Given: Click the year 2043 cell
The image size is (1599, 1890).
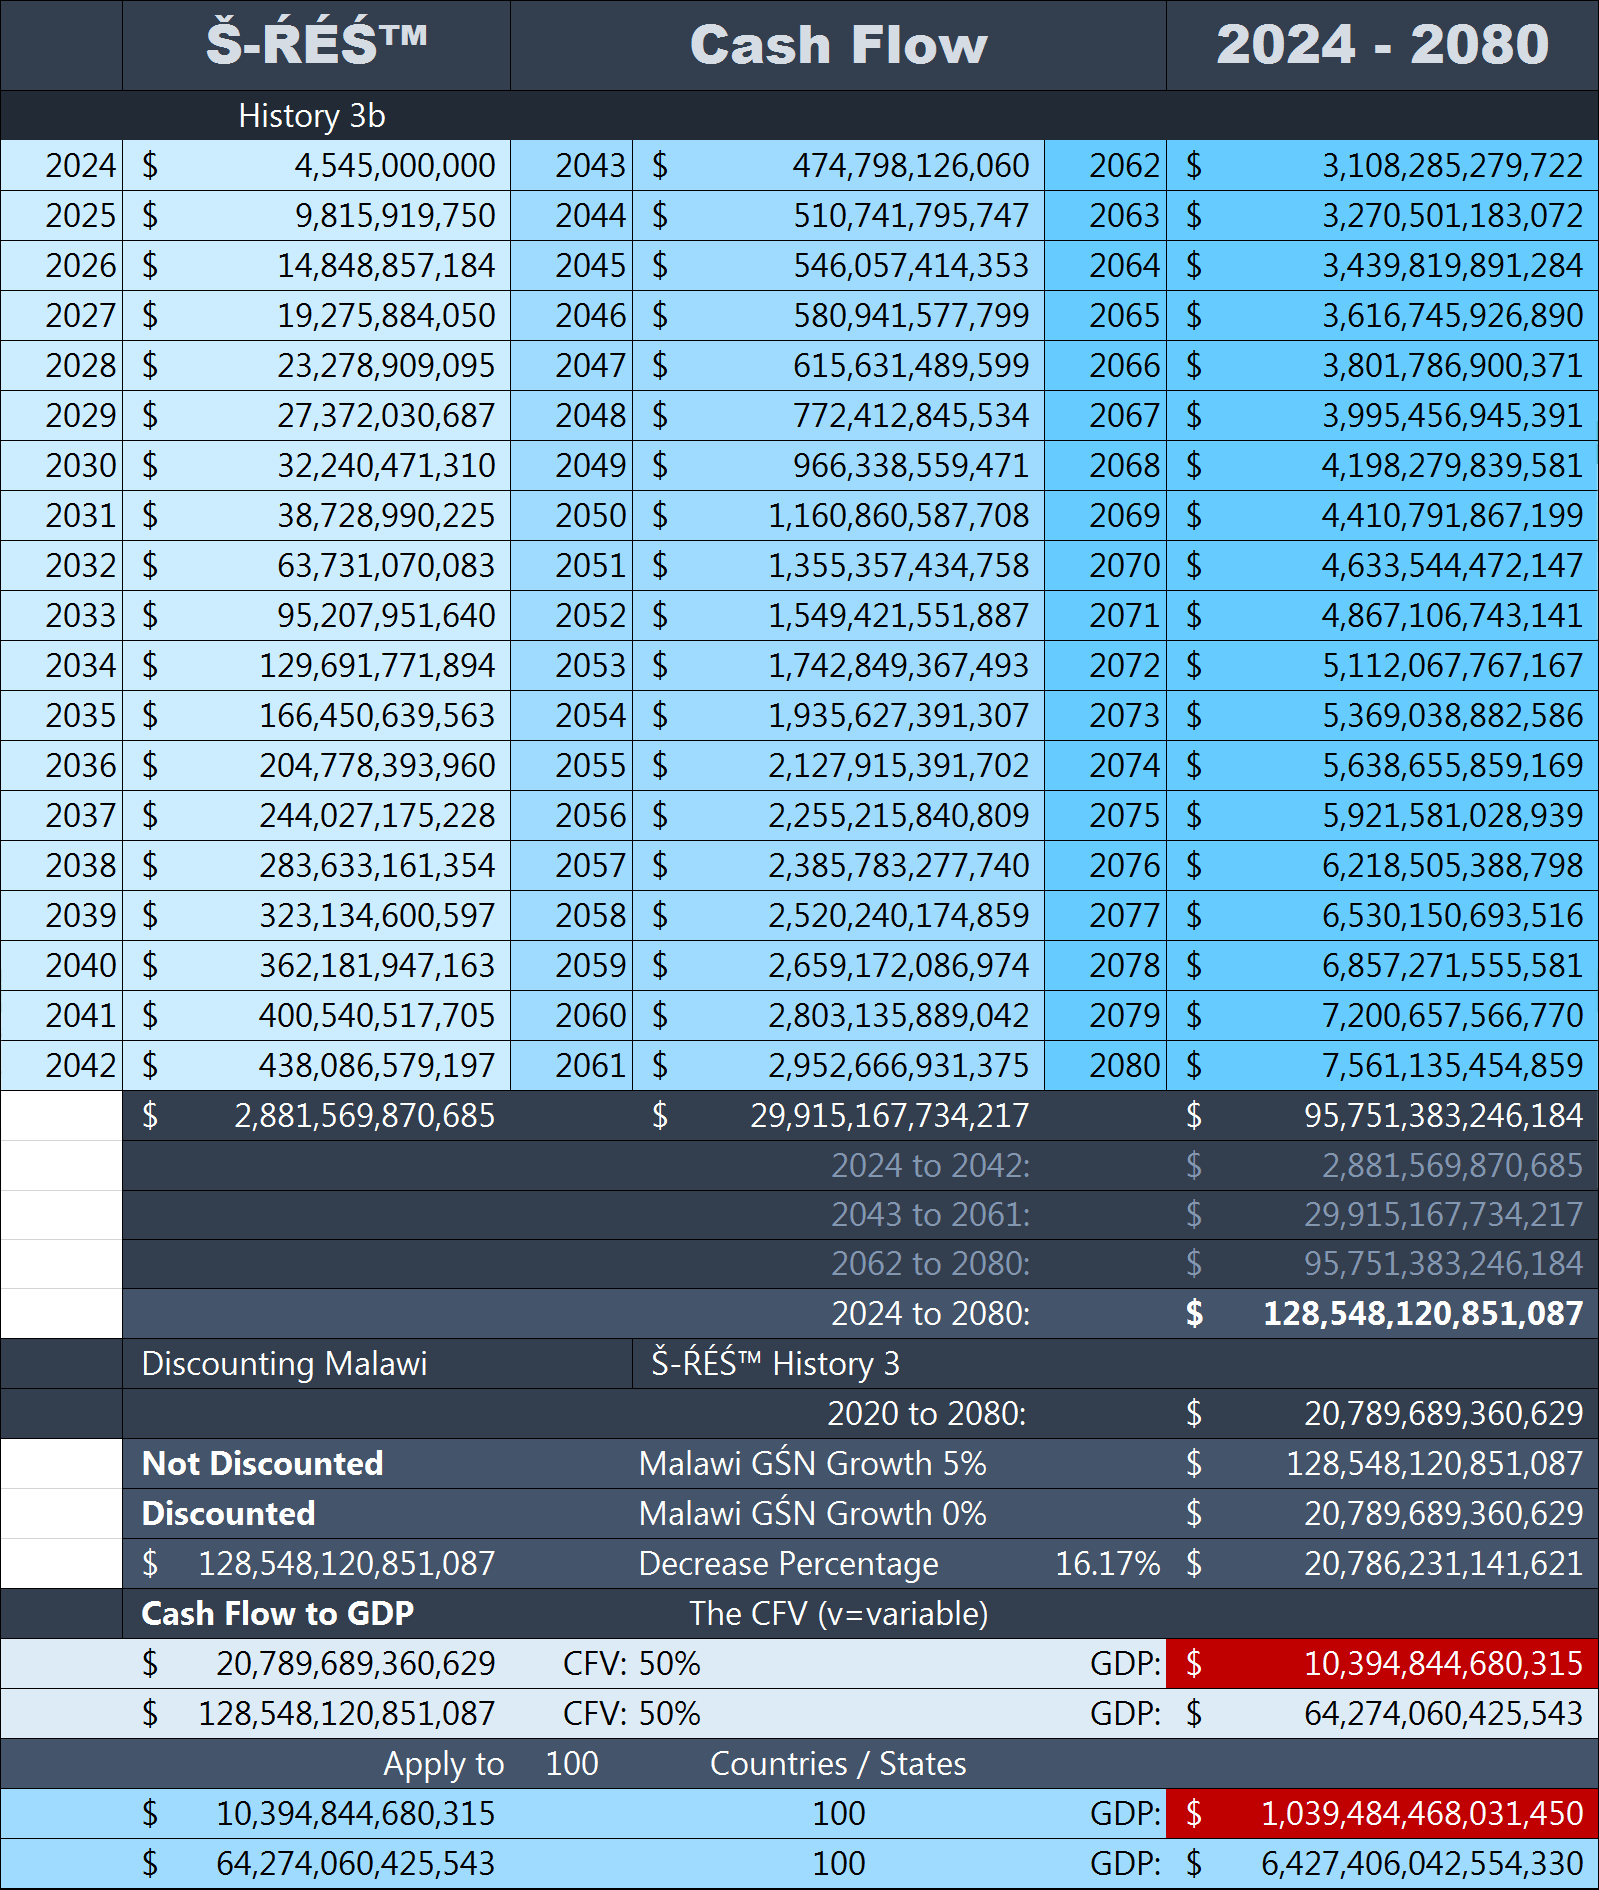Looking at the screenshot, I should click(572, 165).
